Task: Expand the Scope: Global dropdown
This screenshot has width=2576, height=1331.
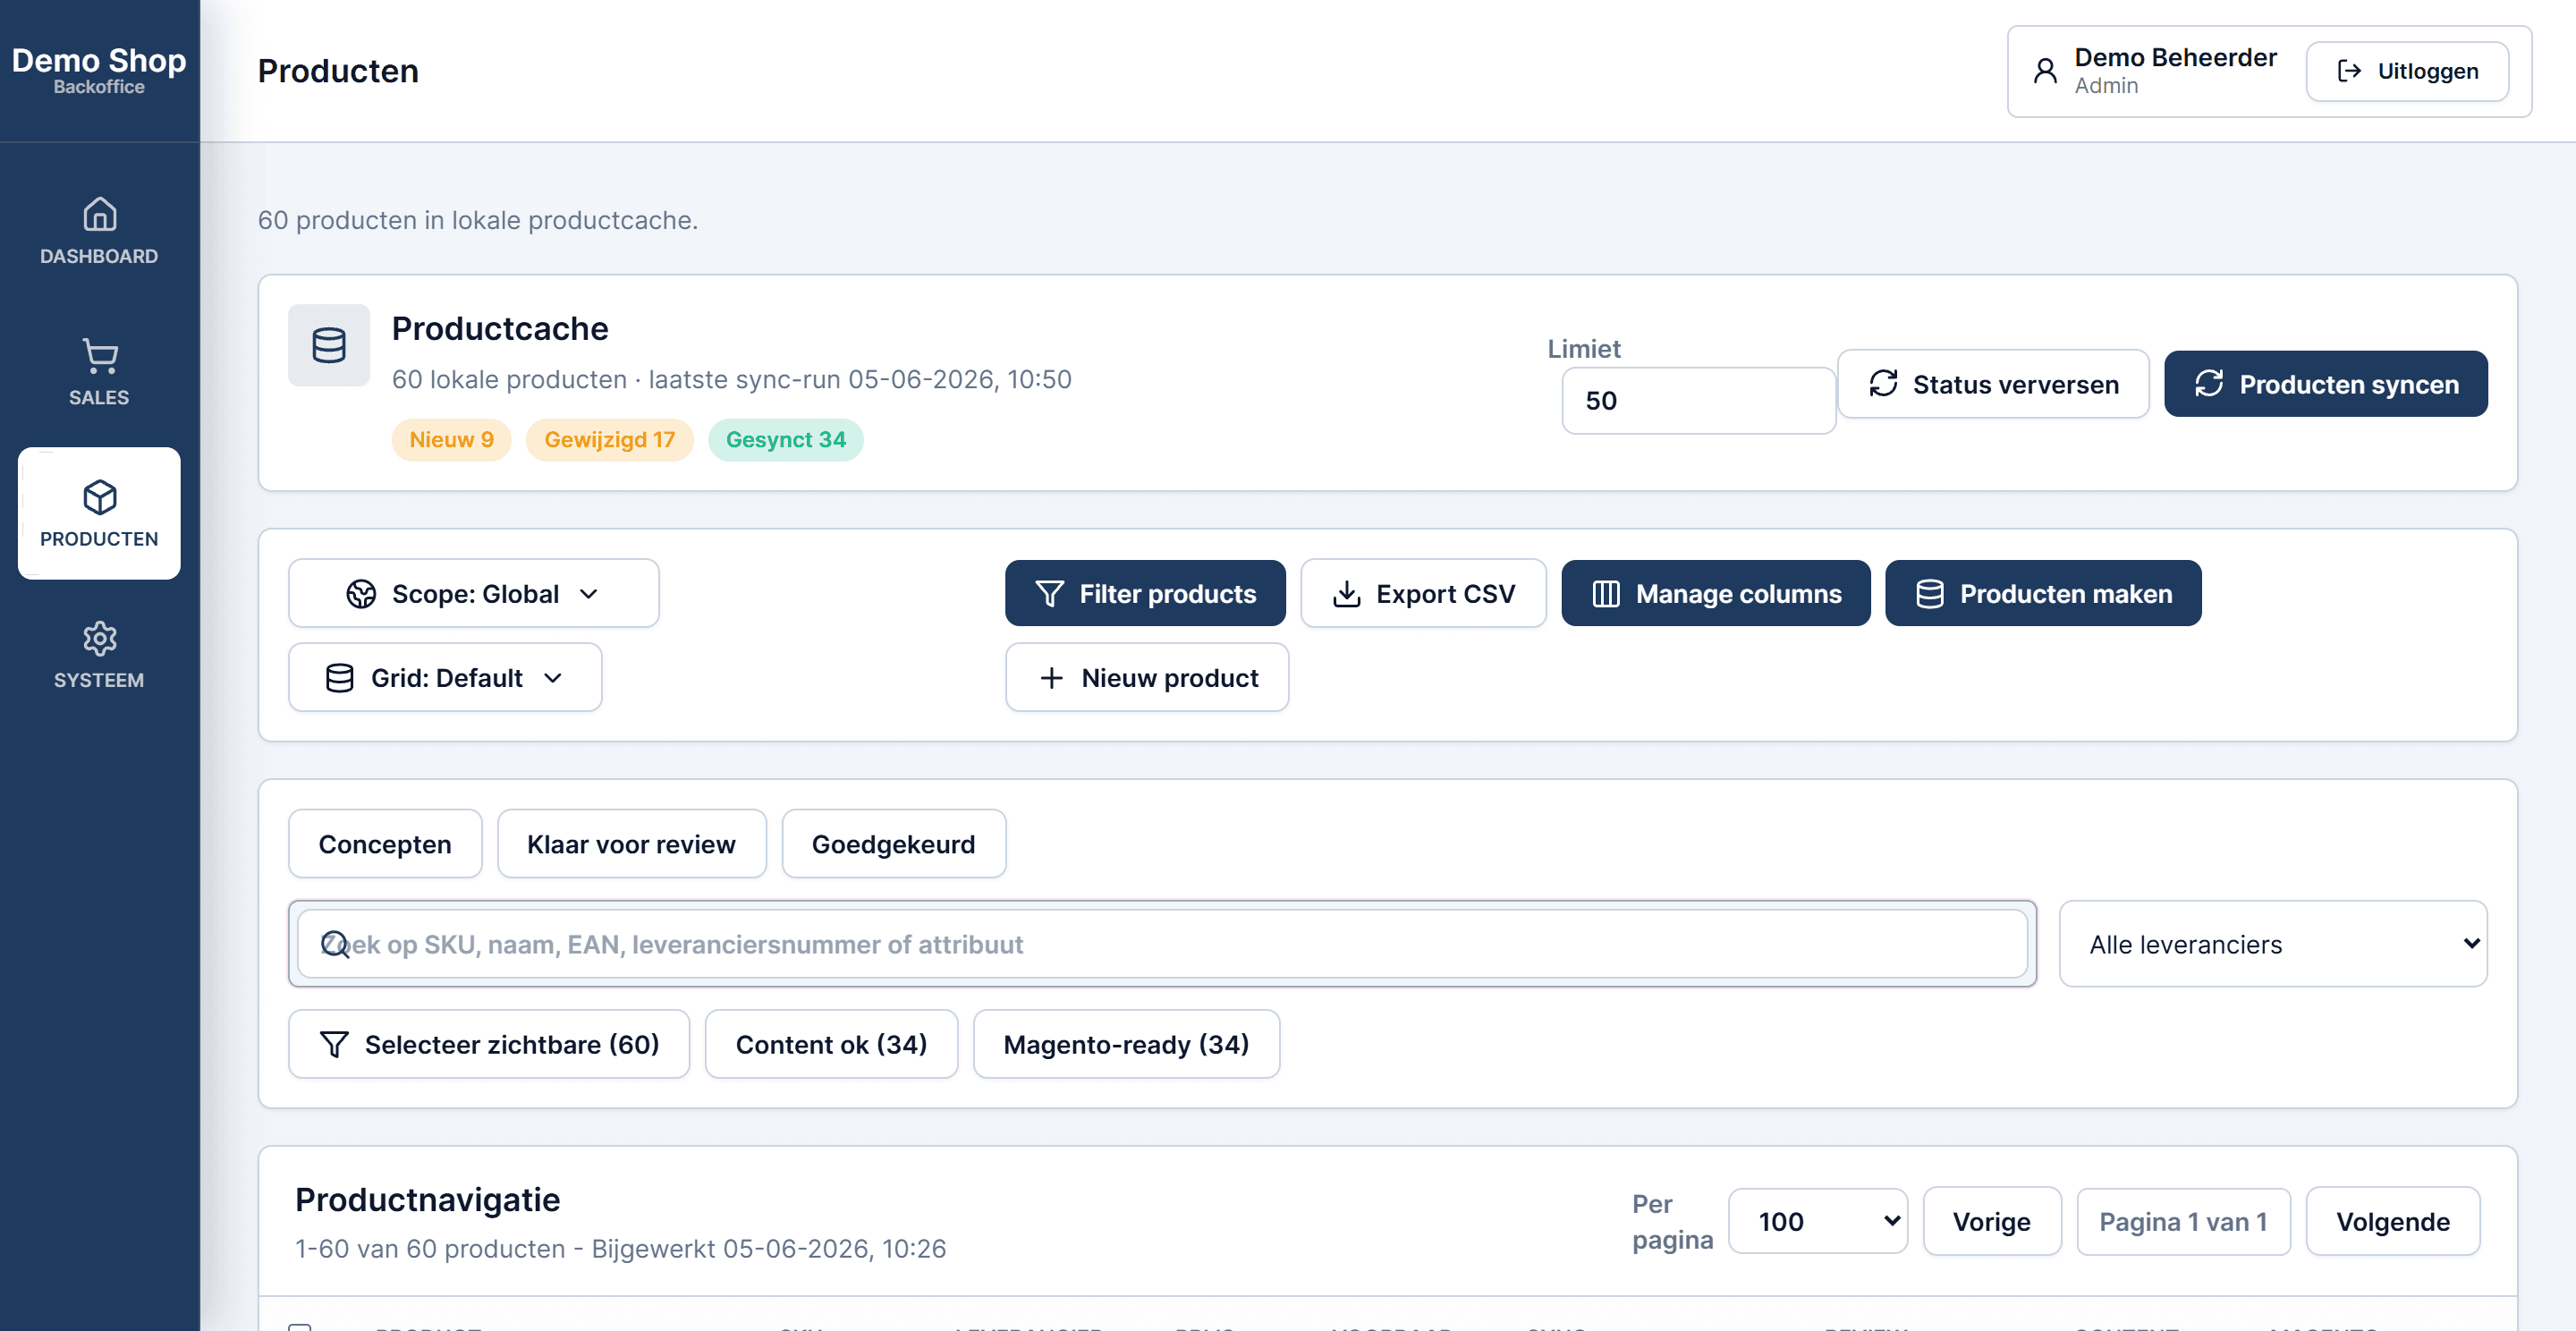Action: (x=473, y=593)
